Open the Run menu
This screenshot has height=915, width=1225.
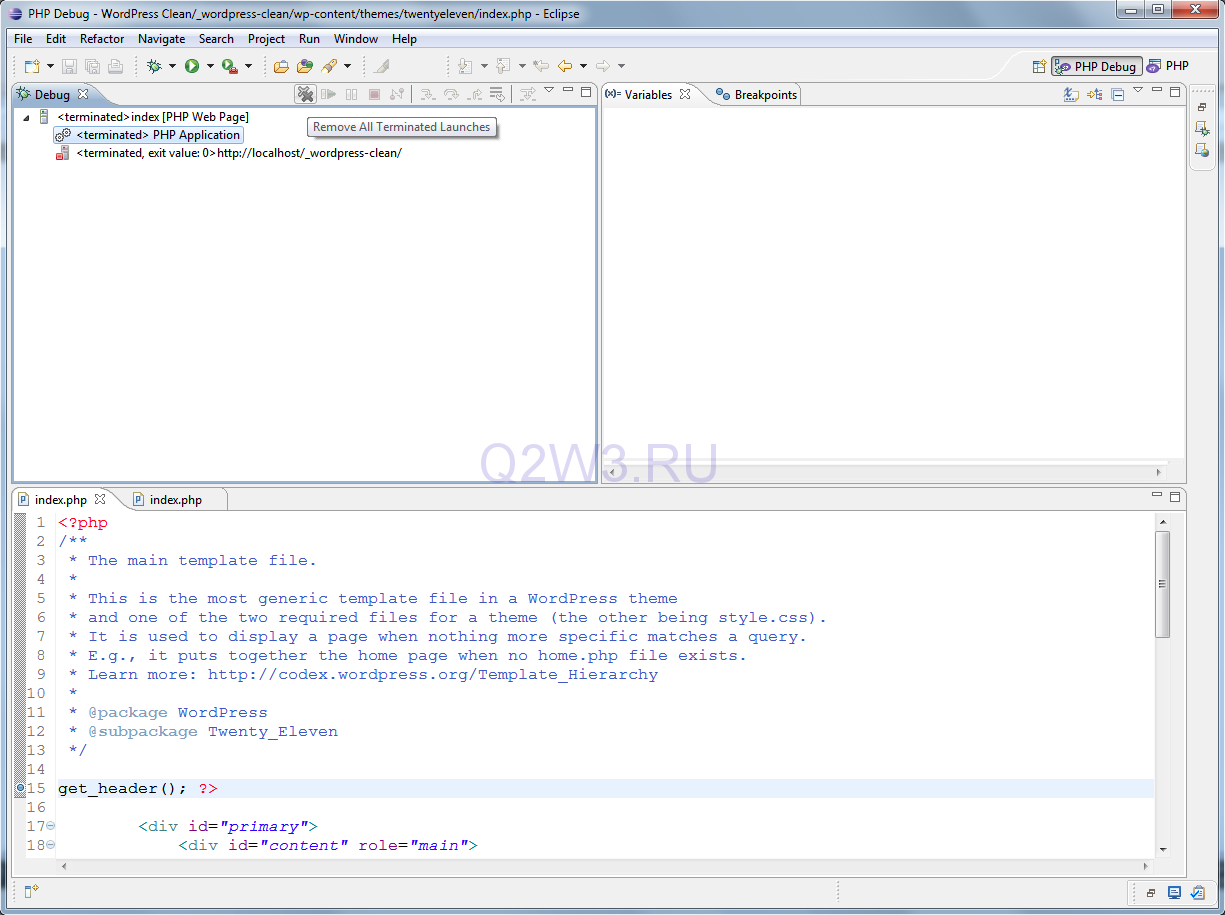pyautogui.click(x=309, y=39)
